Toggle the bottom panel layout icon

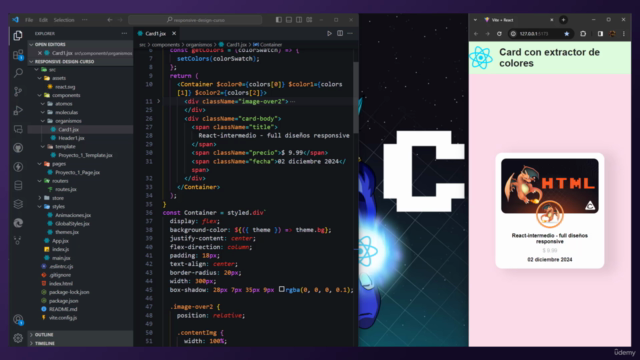tap(289, 20)
